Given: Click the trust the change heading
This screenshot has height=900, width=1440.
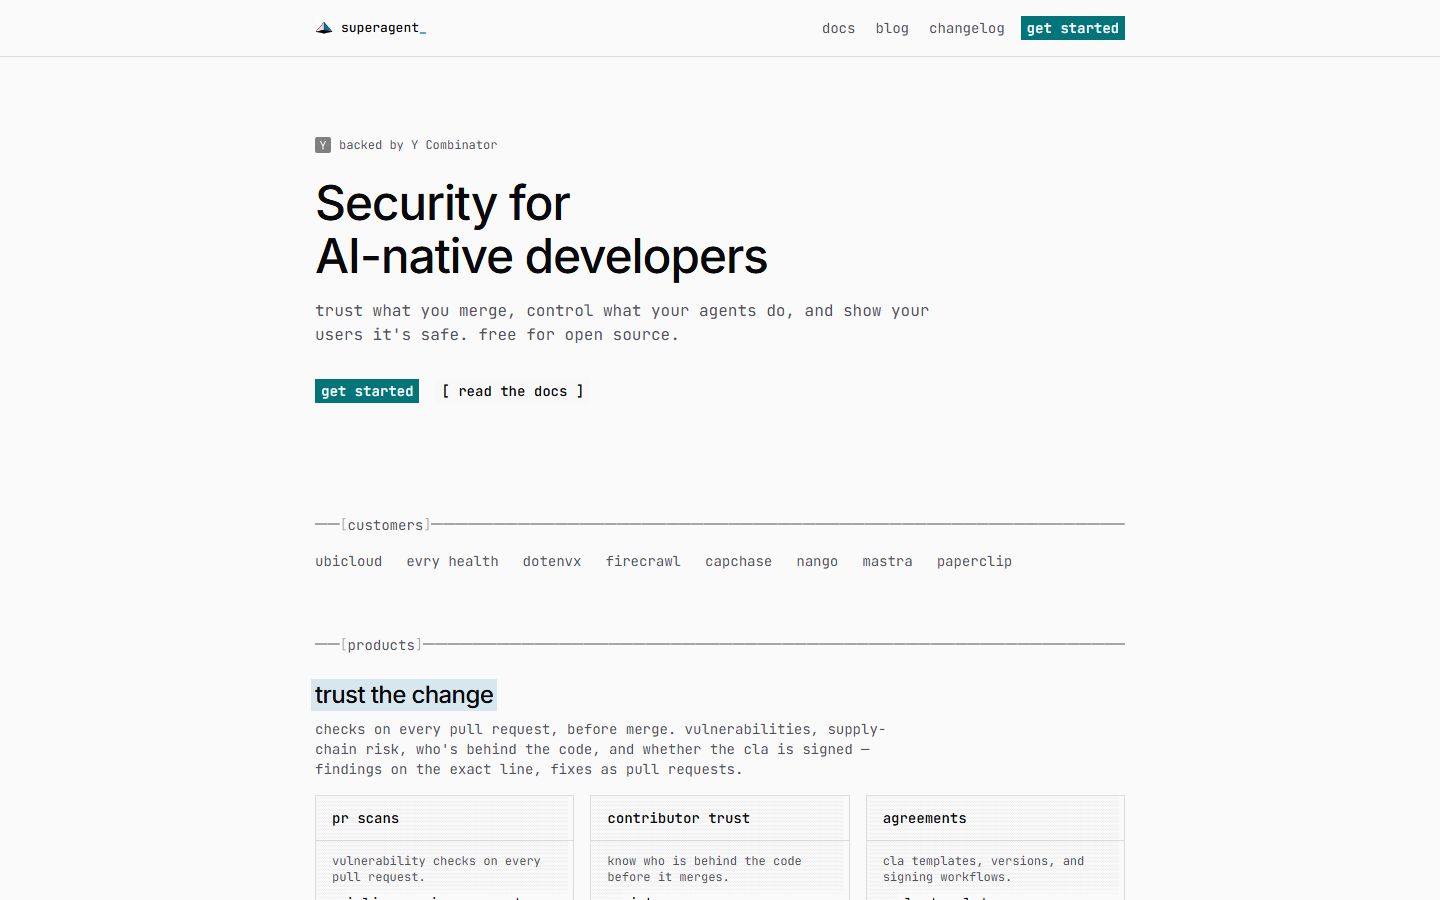Looking at the screenshot, I should 404,695.
